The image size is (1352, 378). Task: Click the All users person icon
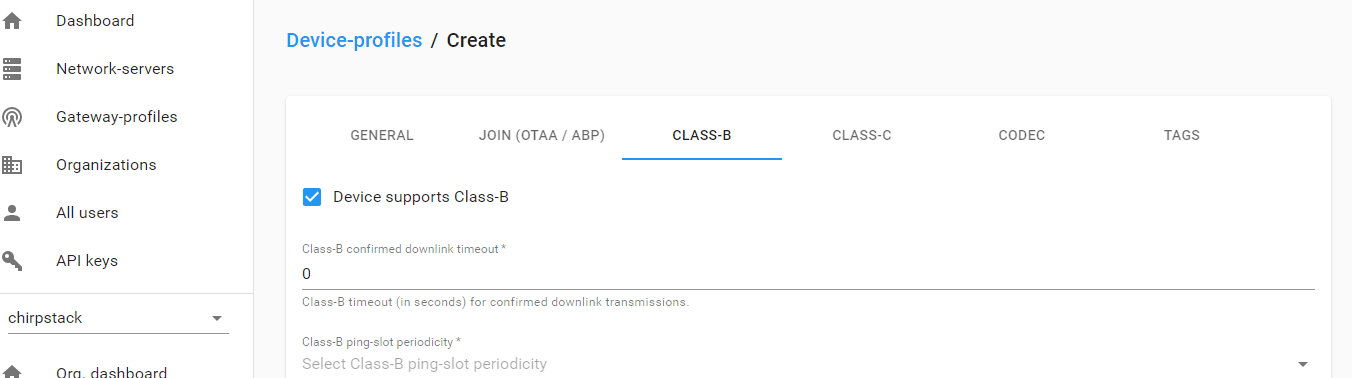click(12, 213)
